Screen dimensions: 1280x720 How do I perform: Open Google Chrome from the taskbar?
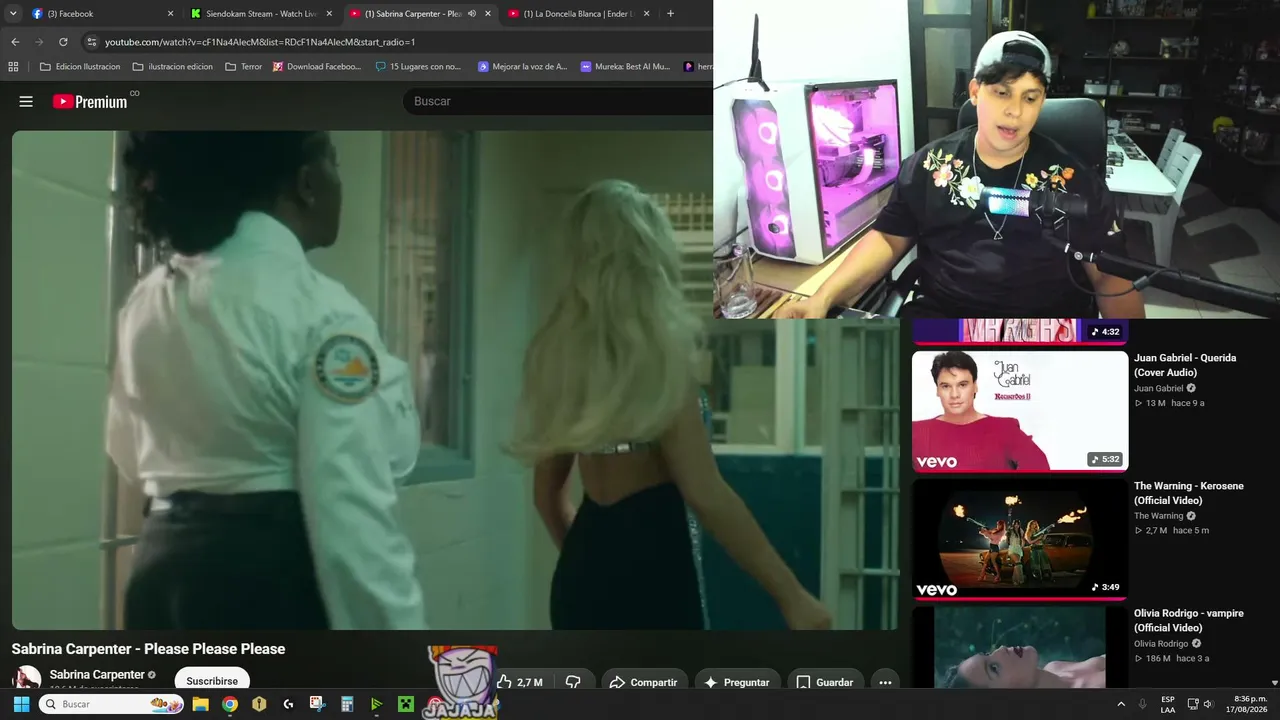coord(230,704)
